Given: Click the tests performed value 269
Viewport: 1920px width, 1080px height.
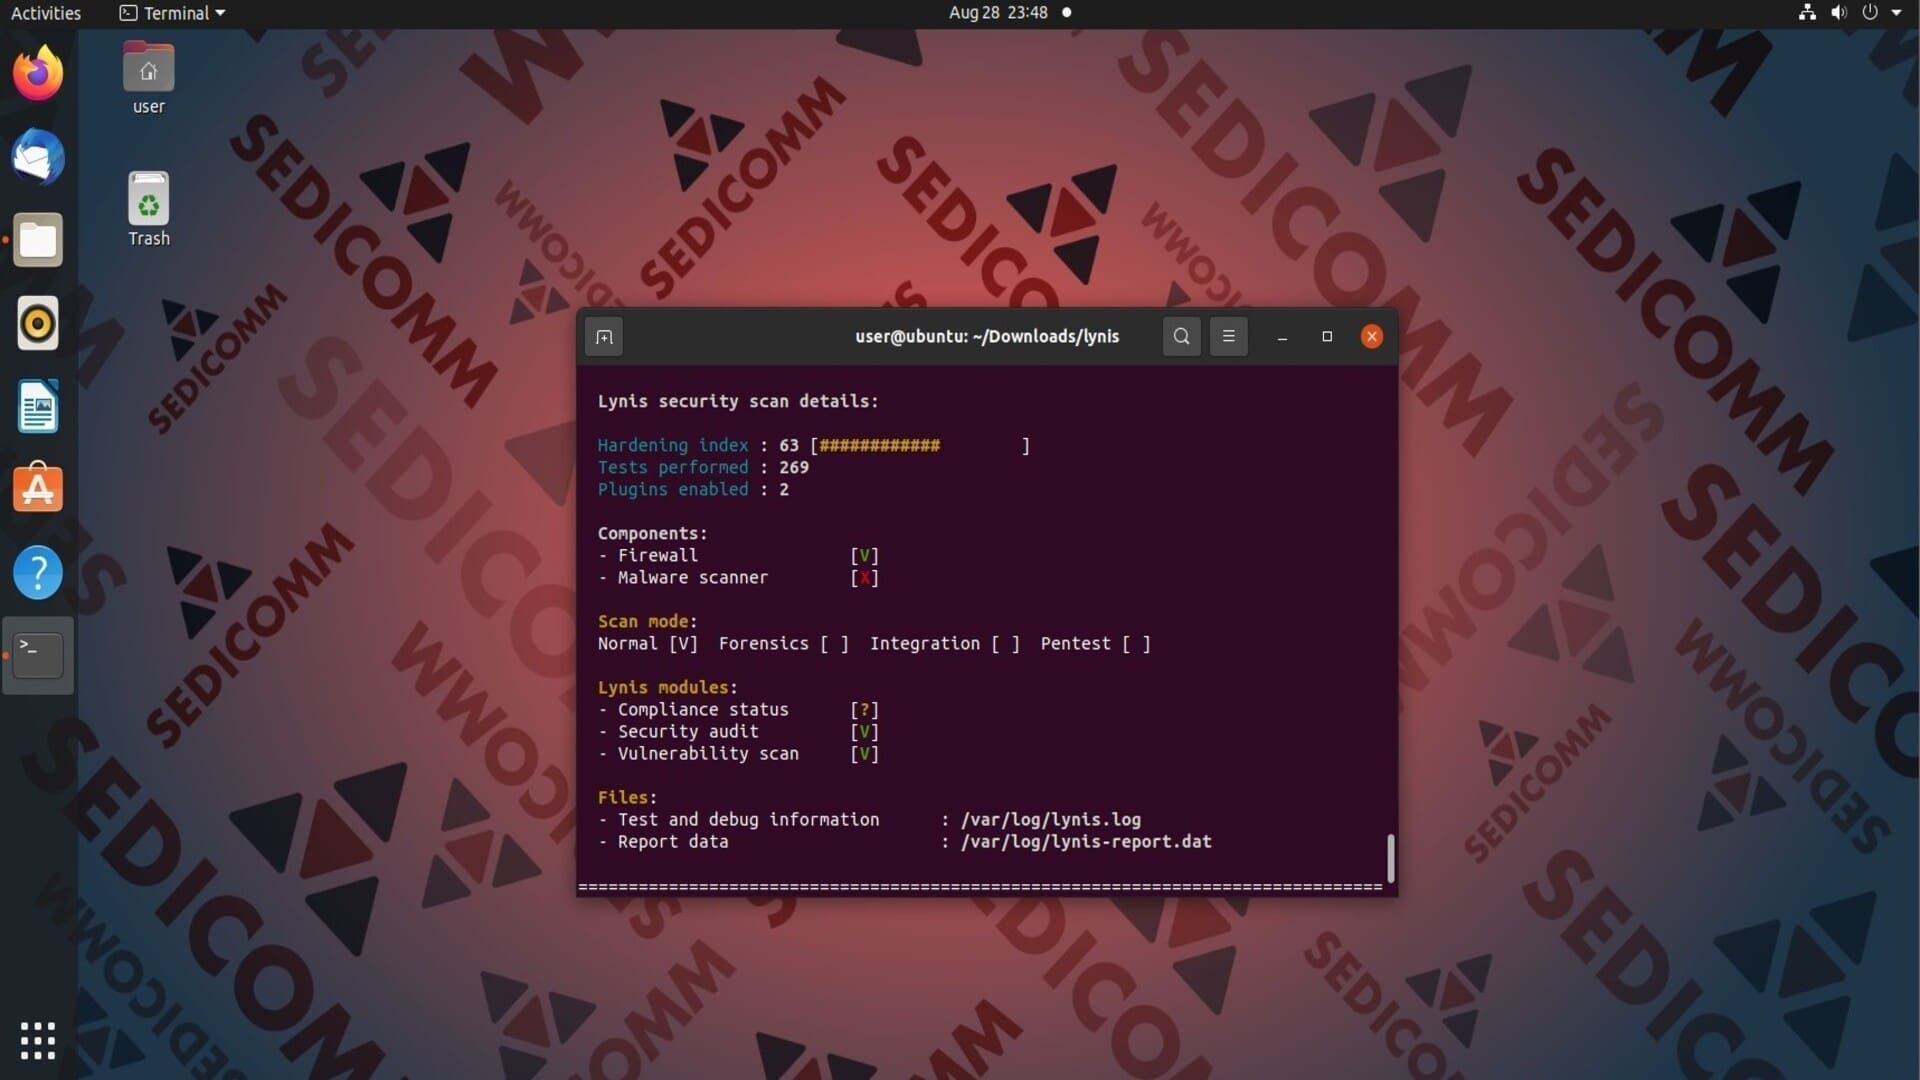Looking at the screenshot, I should (794, 468).
